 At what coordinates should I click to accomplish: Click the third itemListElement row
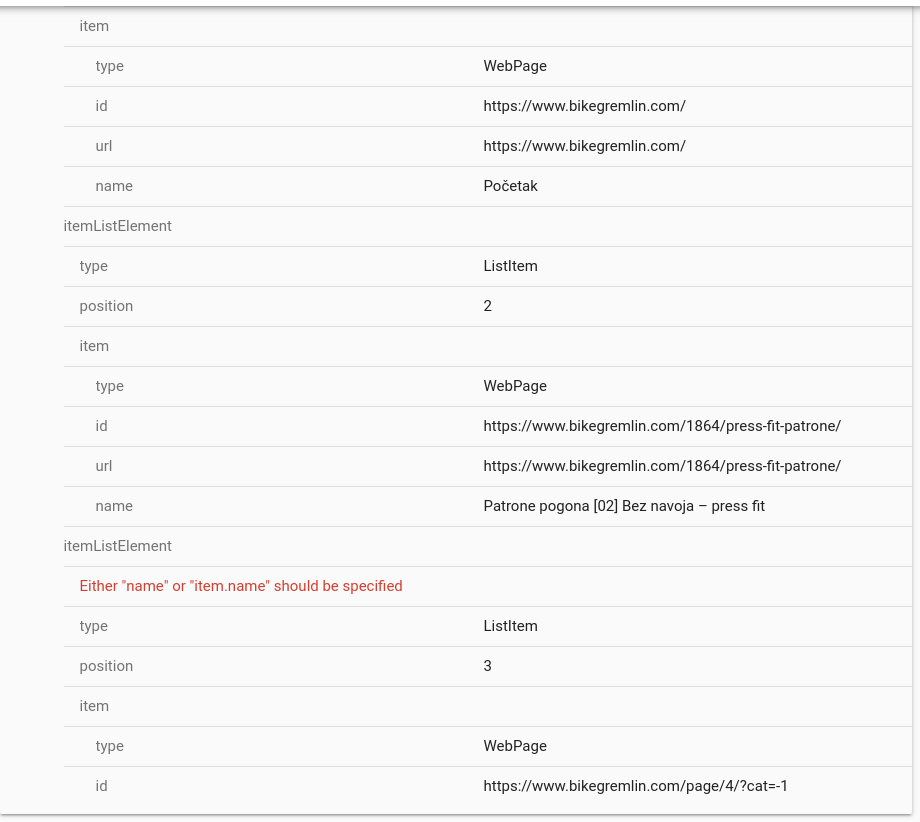[488, 546]
